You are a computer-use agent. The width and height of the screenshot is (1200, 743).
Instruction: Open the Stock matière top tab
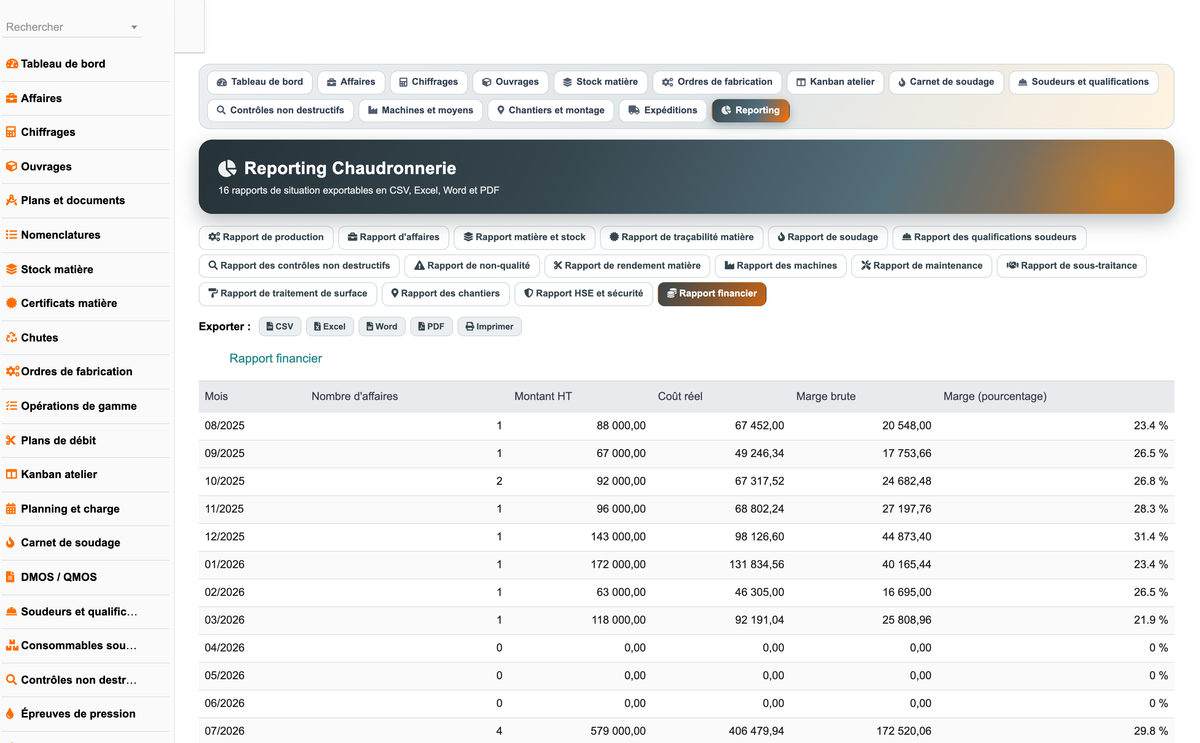coord(600,82)
